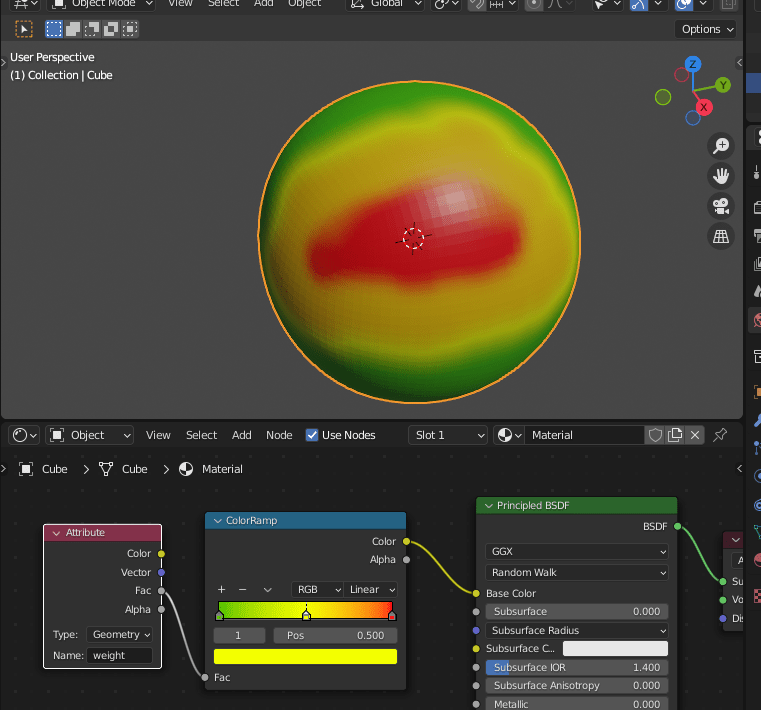Open the Attribute Type Geometry dropdown
The image size is (761, 710).
[x=119, y=634]
